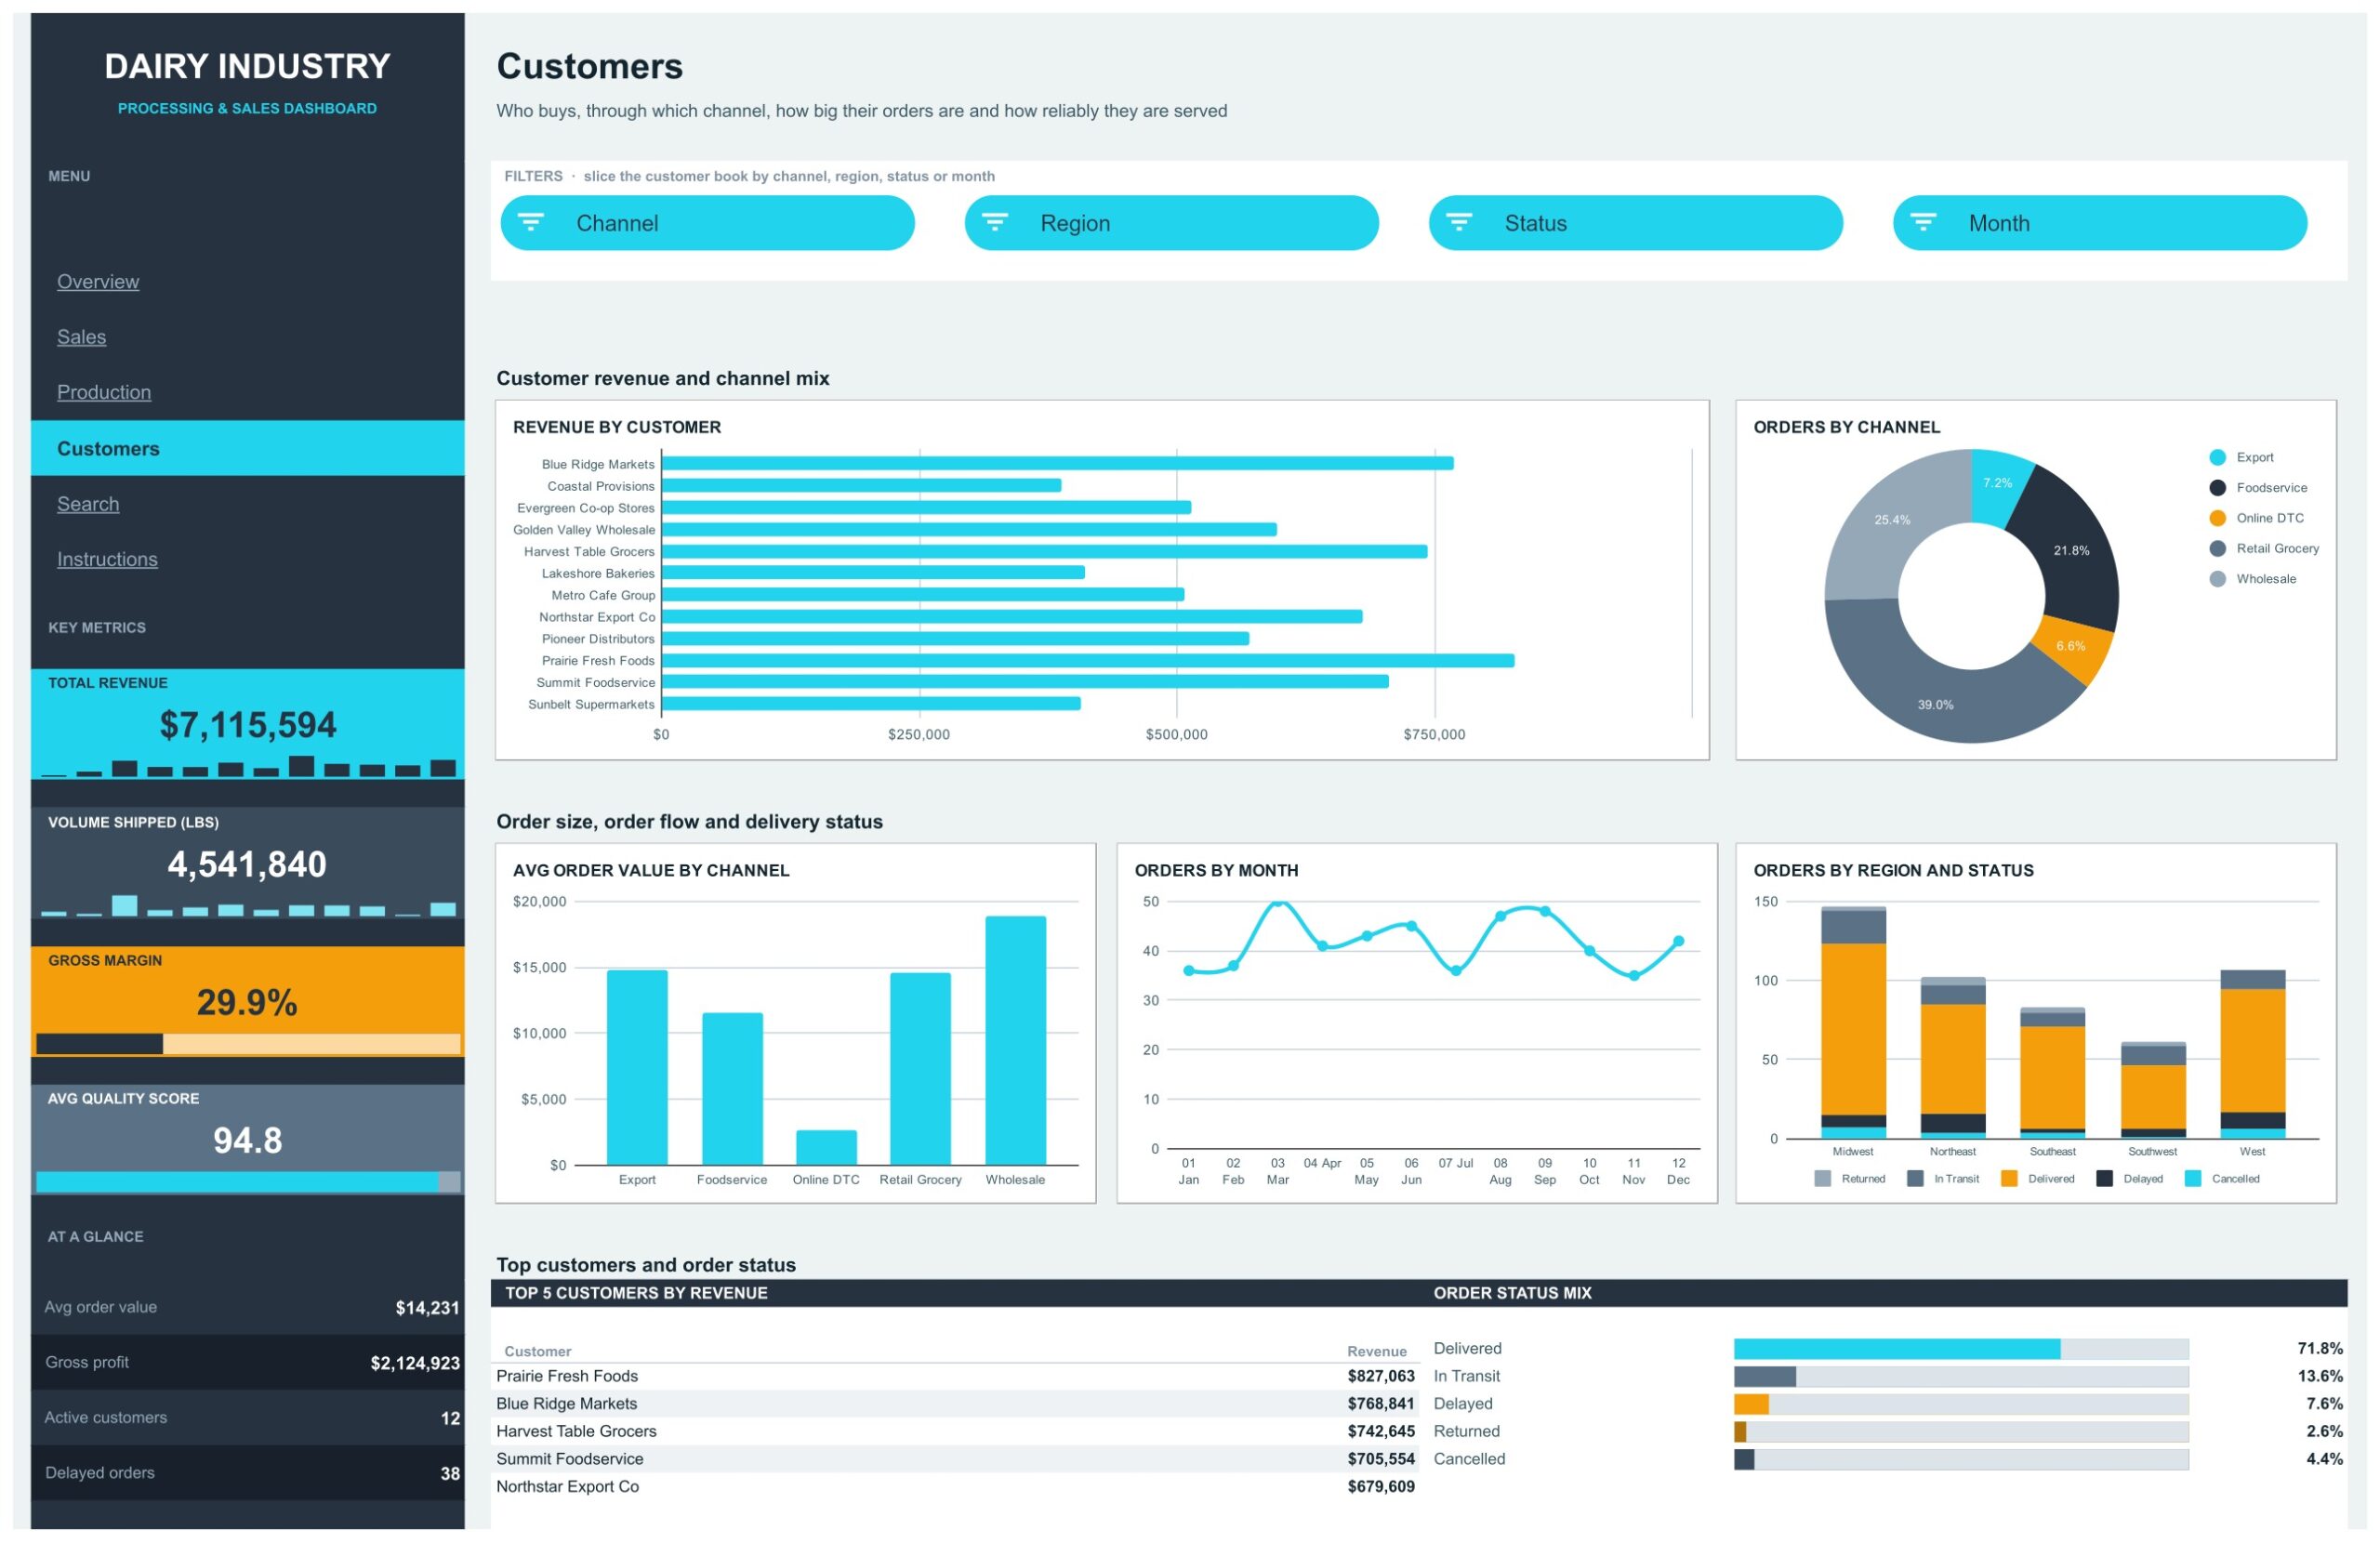Open the Search page link
The height and width of the screenshot is (1543, 2380).
coord(88,504)
